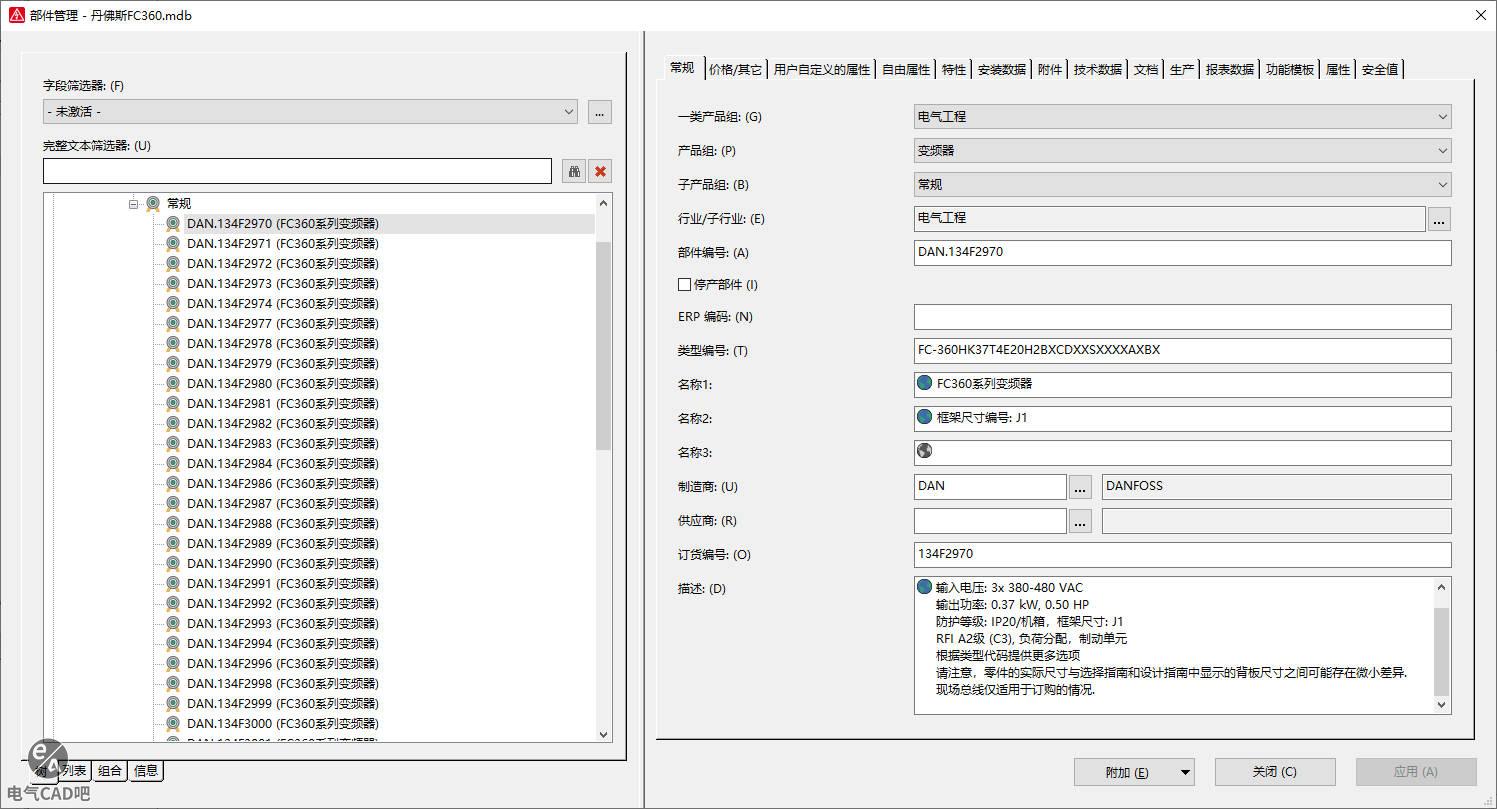This screenshot has width=1497, height=809.
Task: Open the 价格/其它 tab
Action: (x=735, y=69)
